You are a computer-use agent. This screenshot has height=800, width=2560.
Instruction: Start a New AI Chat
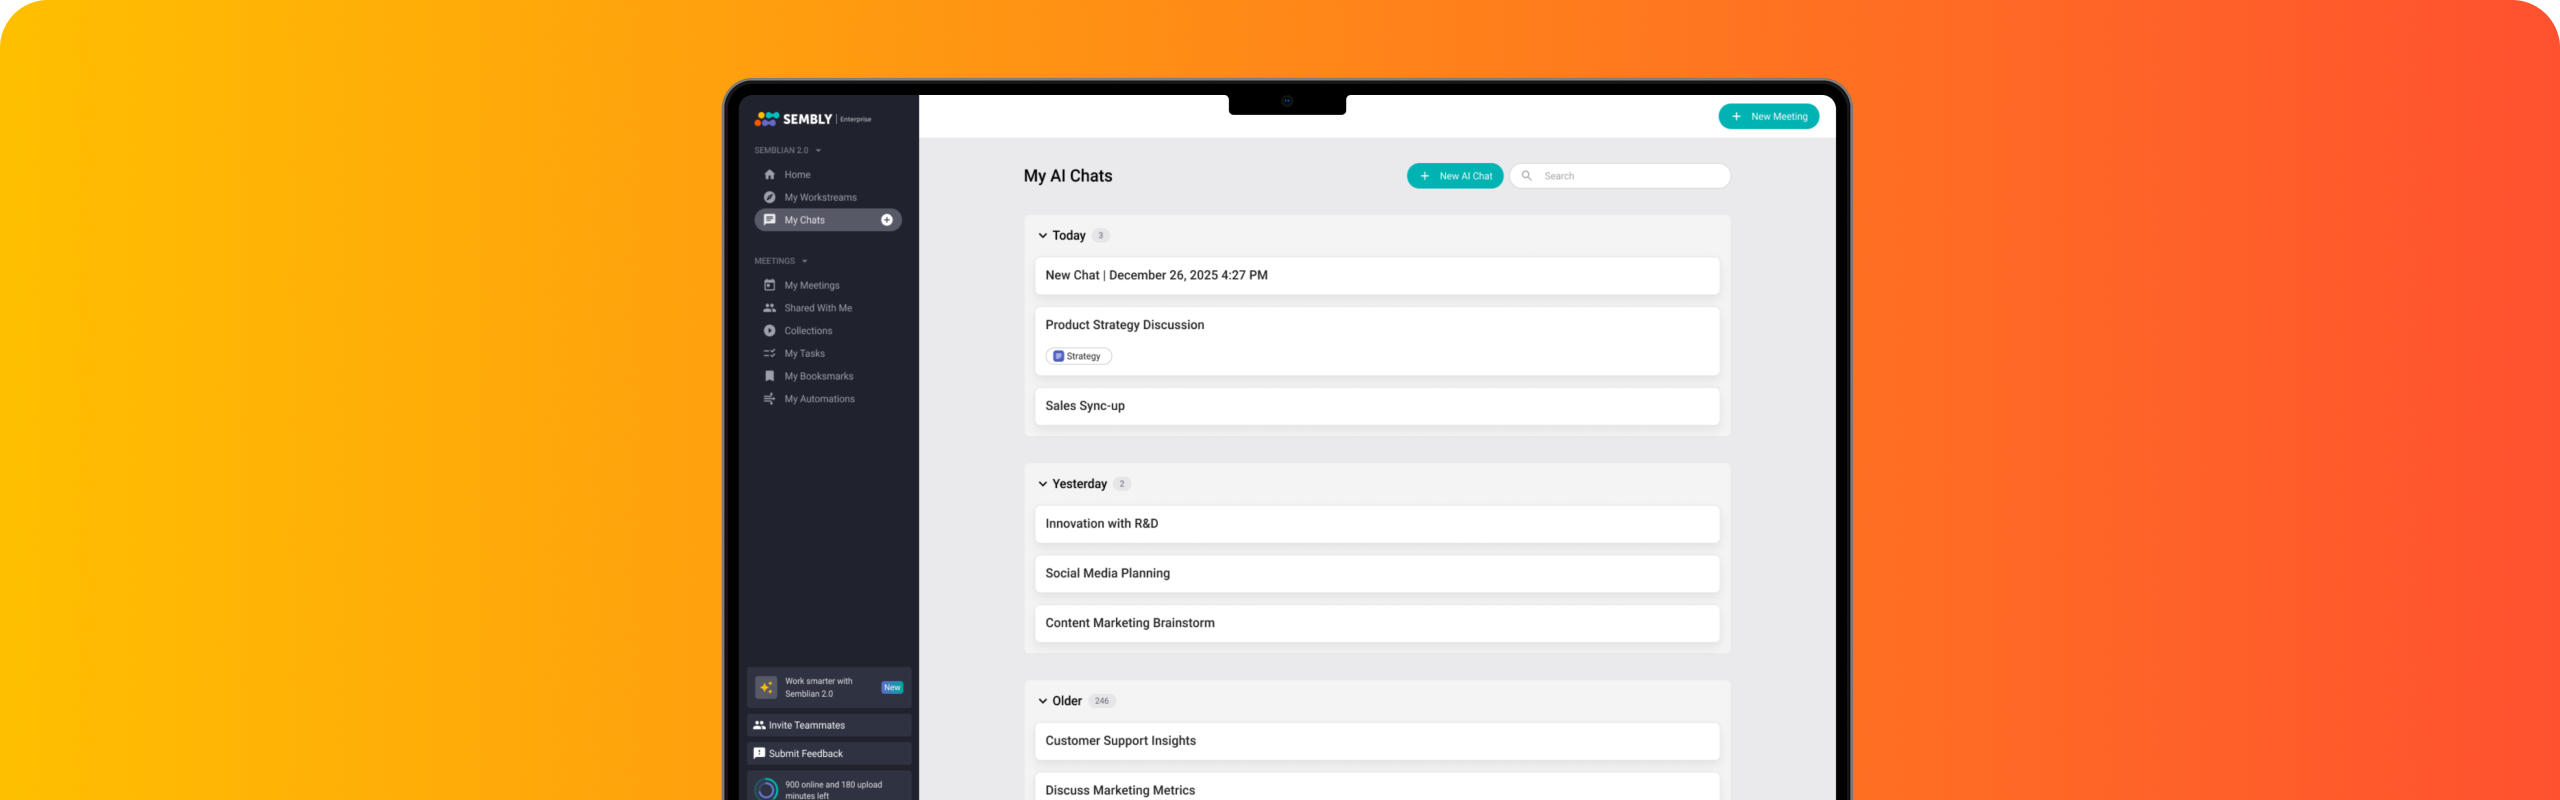pos(1454,176)
